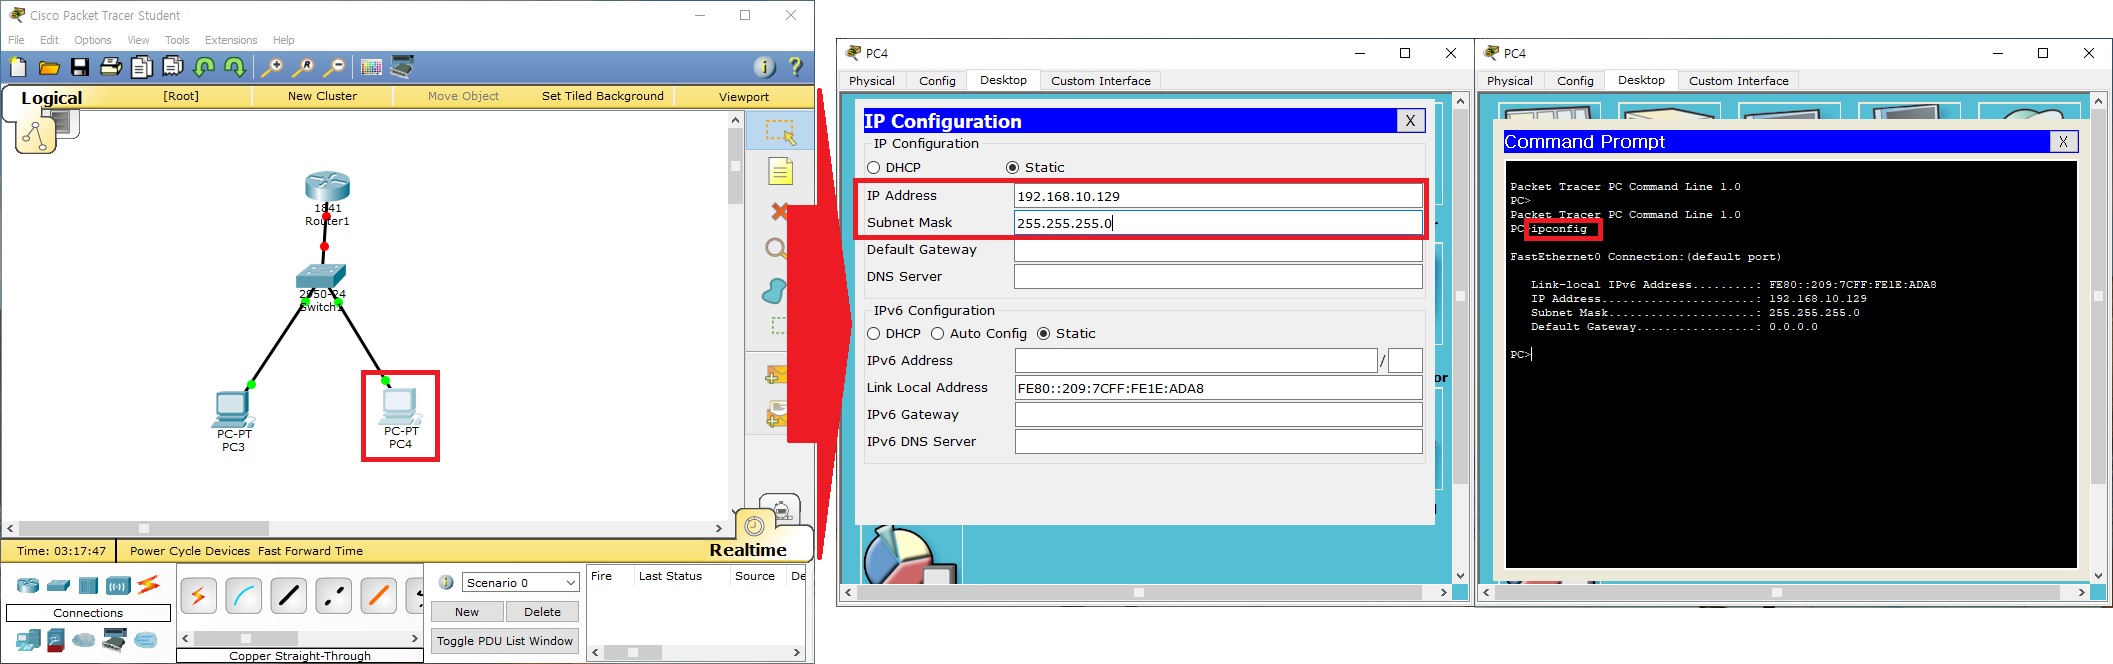Open the Options menu
This screenshot has height=664, width=2113.
93,40
